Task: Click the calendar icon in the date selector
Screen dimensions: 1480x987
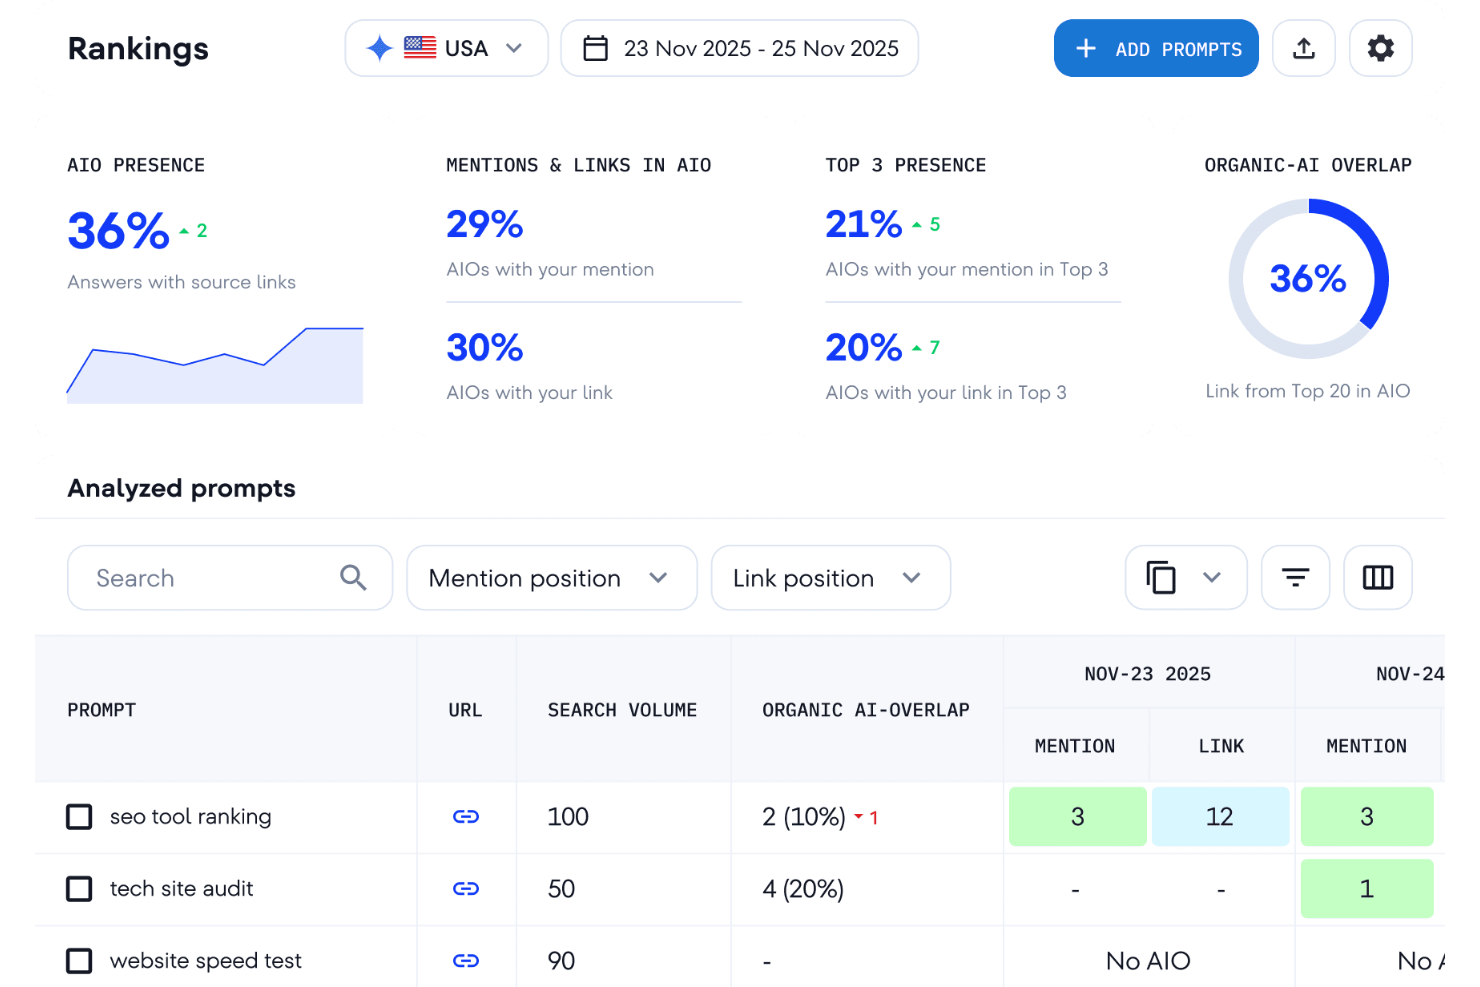Action: (x=596, y=47)
